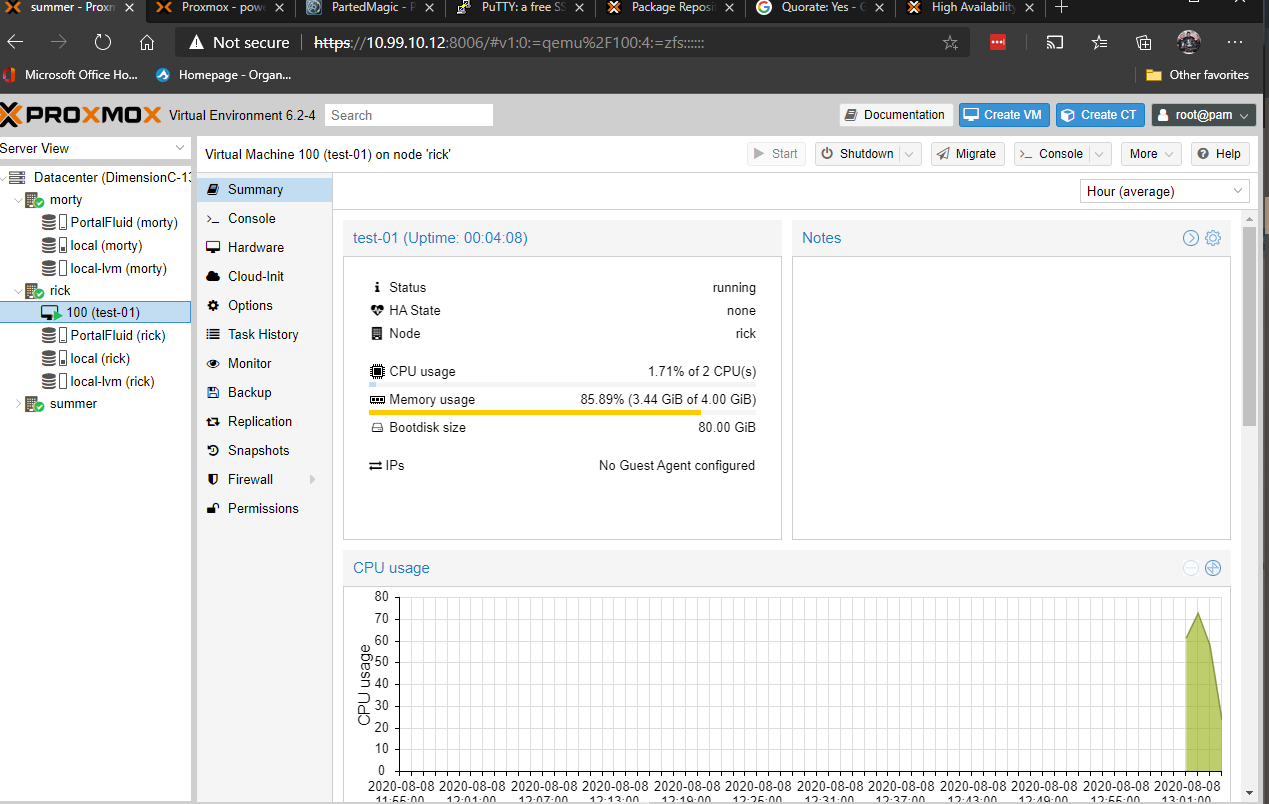The image size is (1269, 804).
Task: Click the plus icon on CPU usage chart
Action: point(1213,568)
